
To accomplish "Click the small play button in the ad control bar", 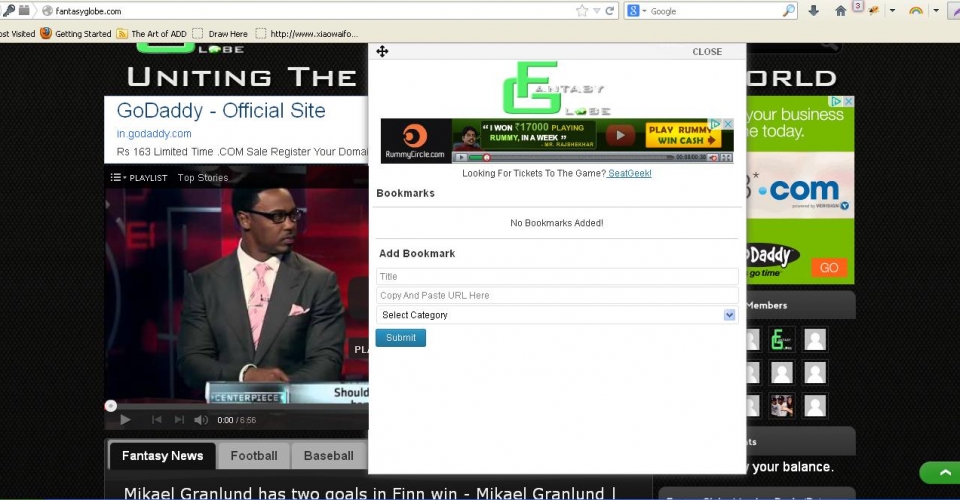I will pos(461,157).
